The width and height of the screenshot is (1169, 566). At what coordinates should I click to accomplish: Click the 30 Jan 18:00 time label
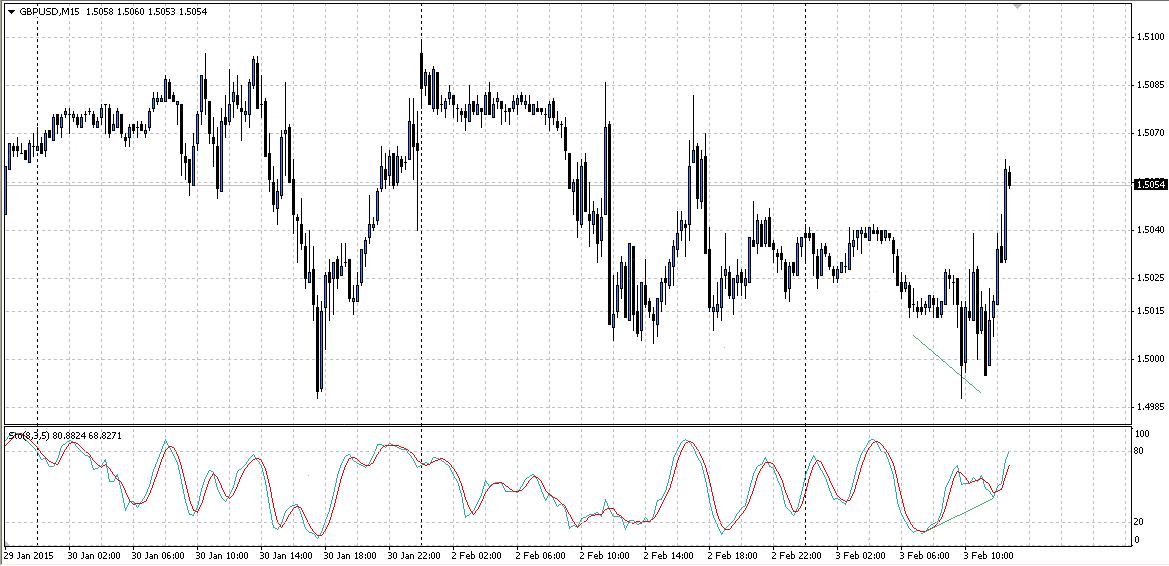point(350,556)
